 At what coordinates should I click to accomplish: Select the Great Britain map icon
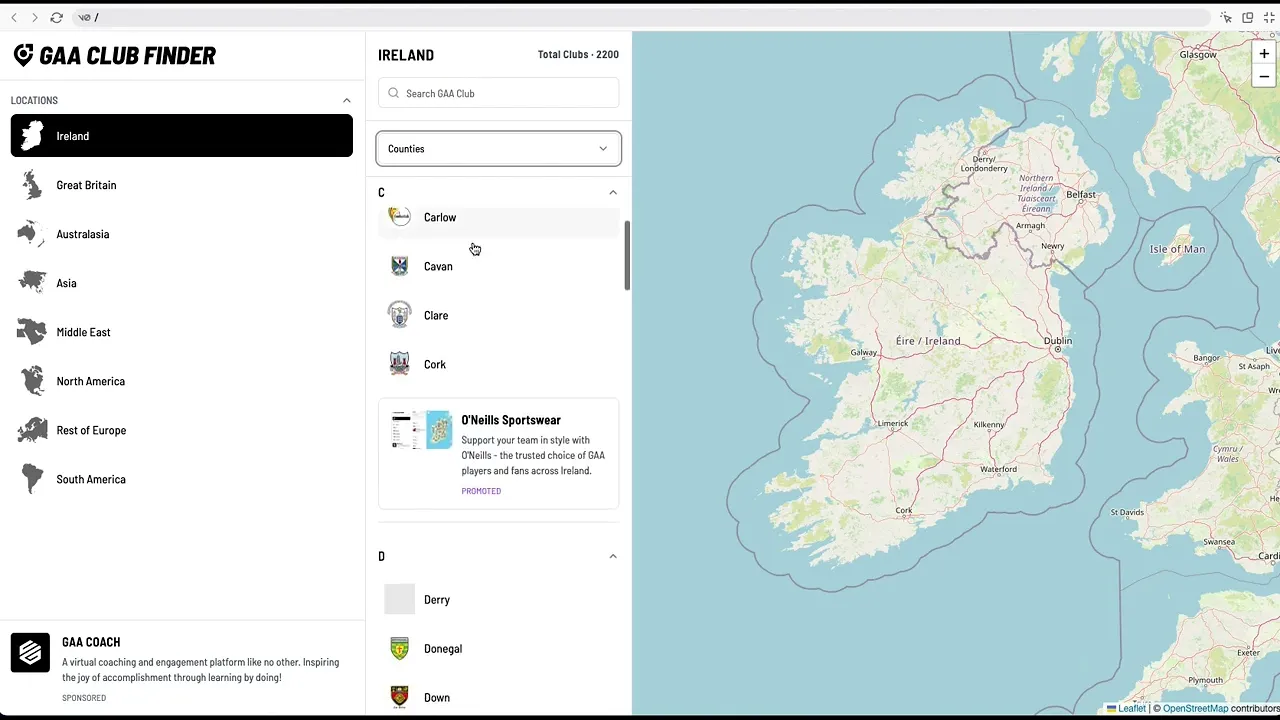33,185
